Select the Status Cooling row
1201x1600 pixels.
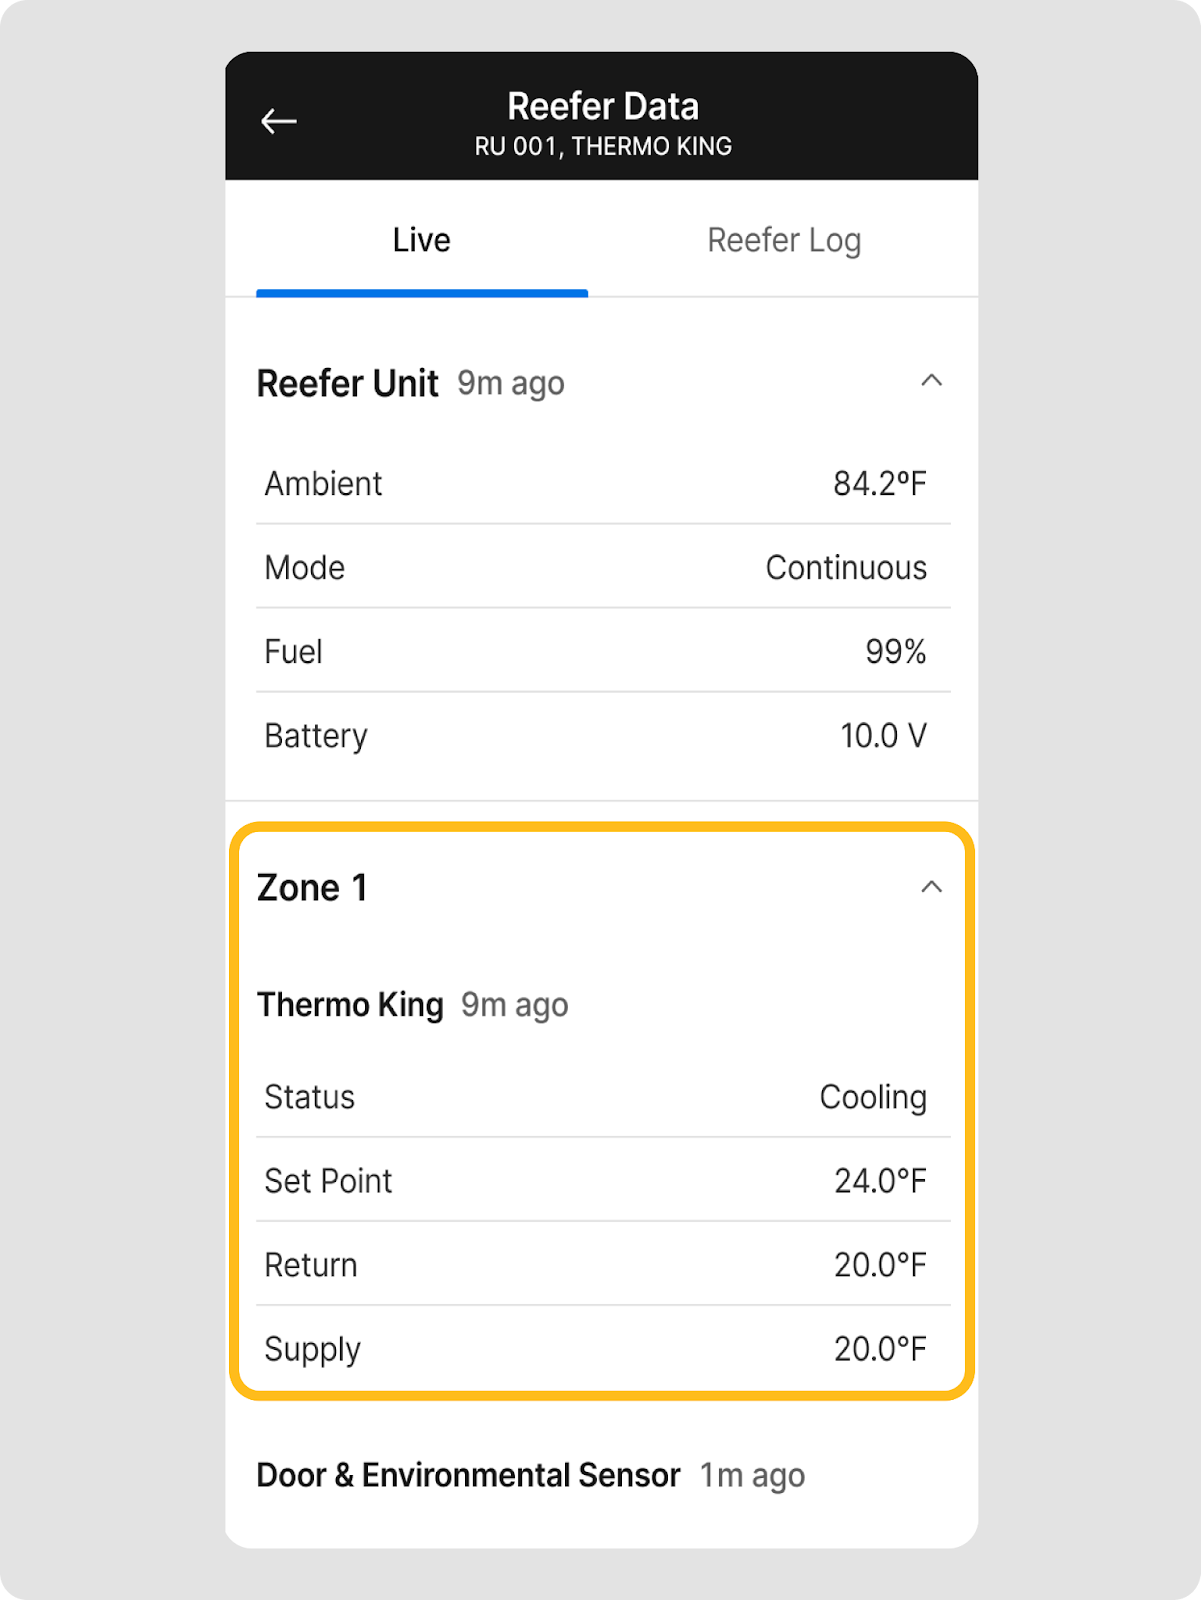tap(602, 1097)
